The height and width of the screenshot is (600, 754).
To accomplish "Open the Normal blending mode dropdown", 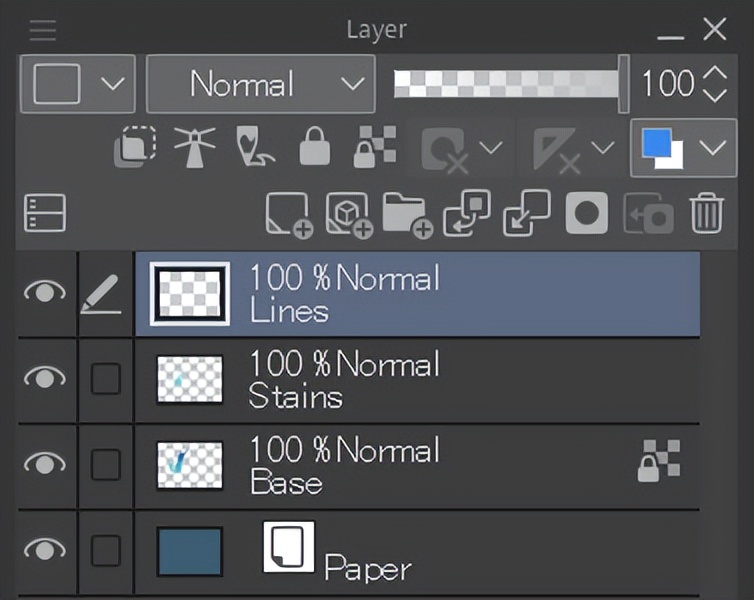I will pyautogui.click(x=261, y=84).
